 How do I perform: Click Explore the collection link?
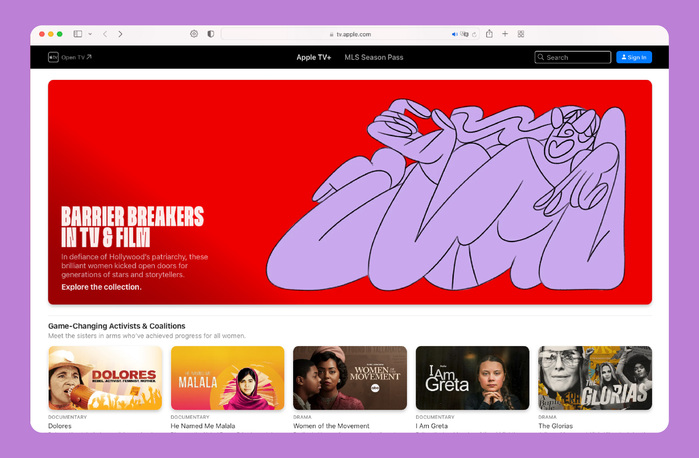point(101,287)
